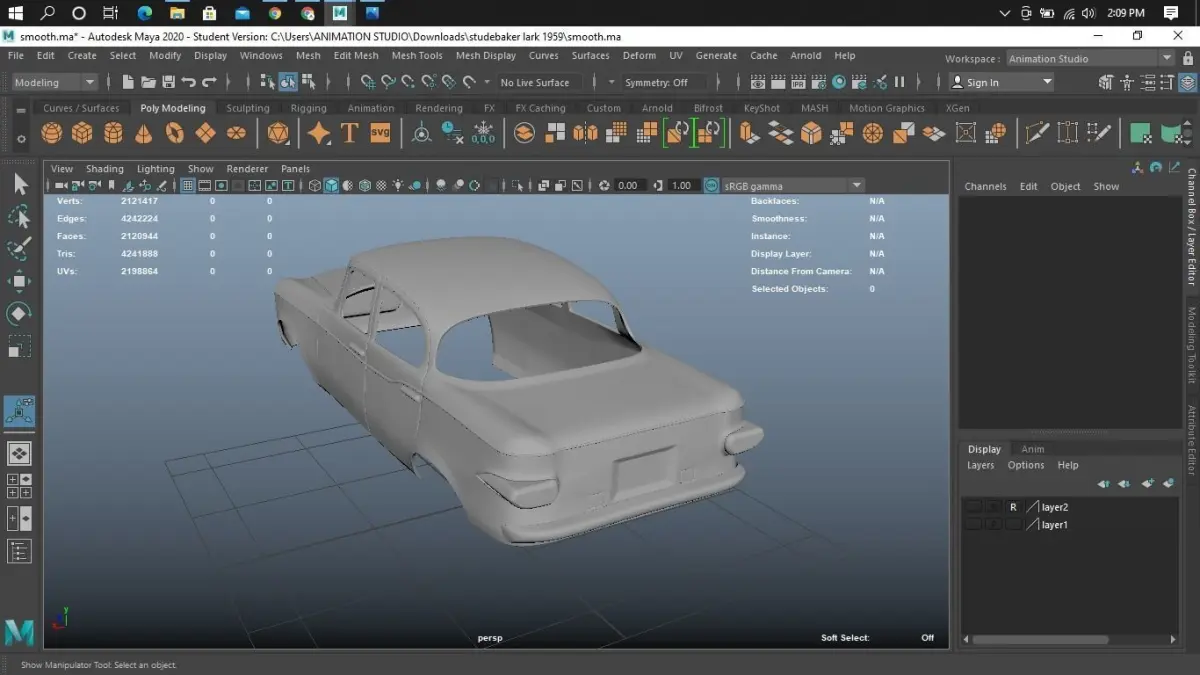Screen dimensions: 1200x675
Task: Click the polygon cube shelf icon
Action: [82, 133]
